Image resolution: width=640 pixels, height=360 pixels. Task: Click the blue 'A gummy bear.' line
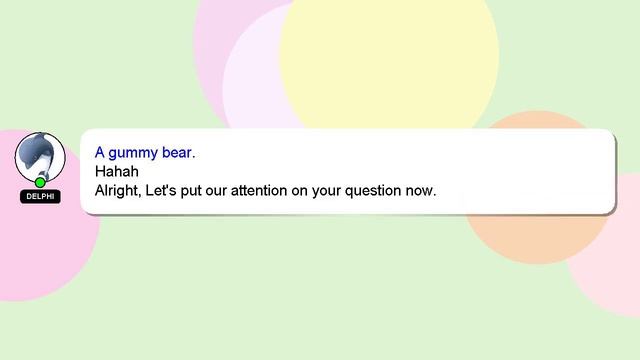pos(145,153)
